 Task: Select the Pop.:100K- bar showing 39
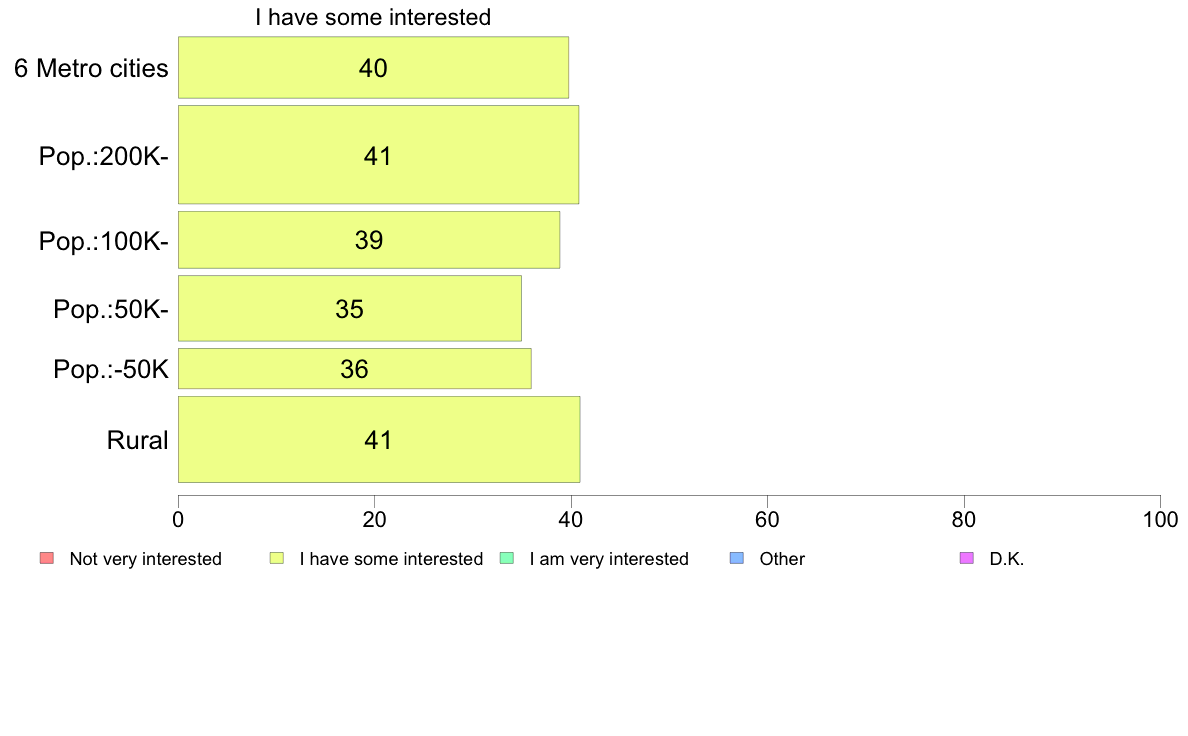pos(369,240)
